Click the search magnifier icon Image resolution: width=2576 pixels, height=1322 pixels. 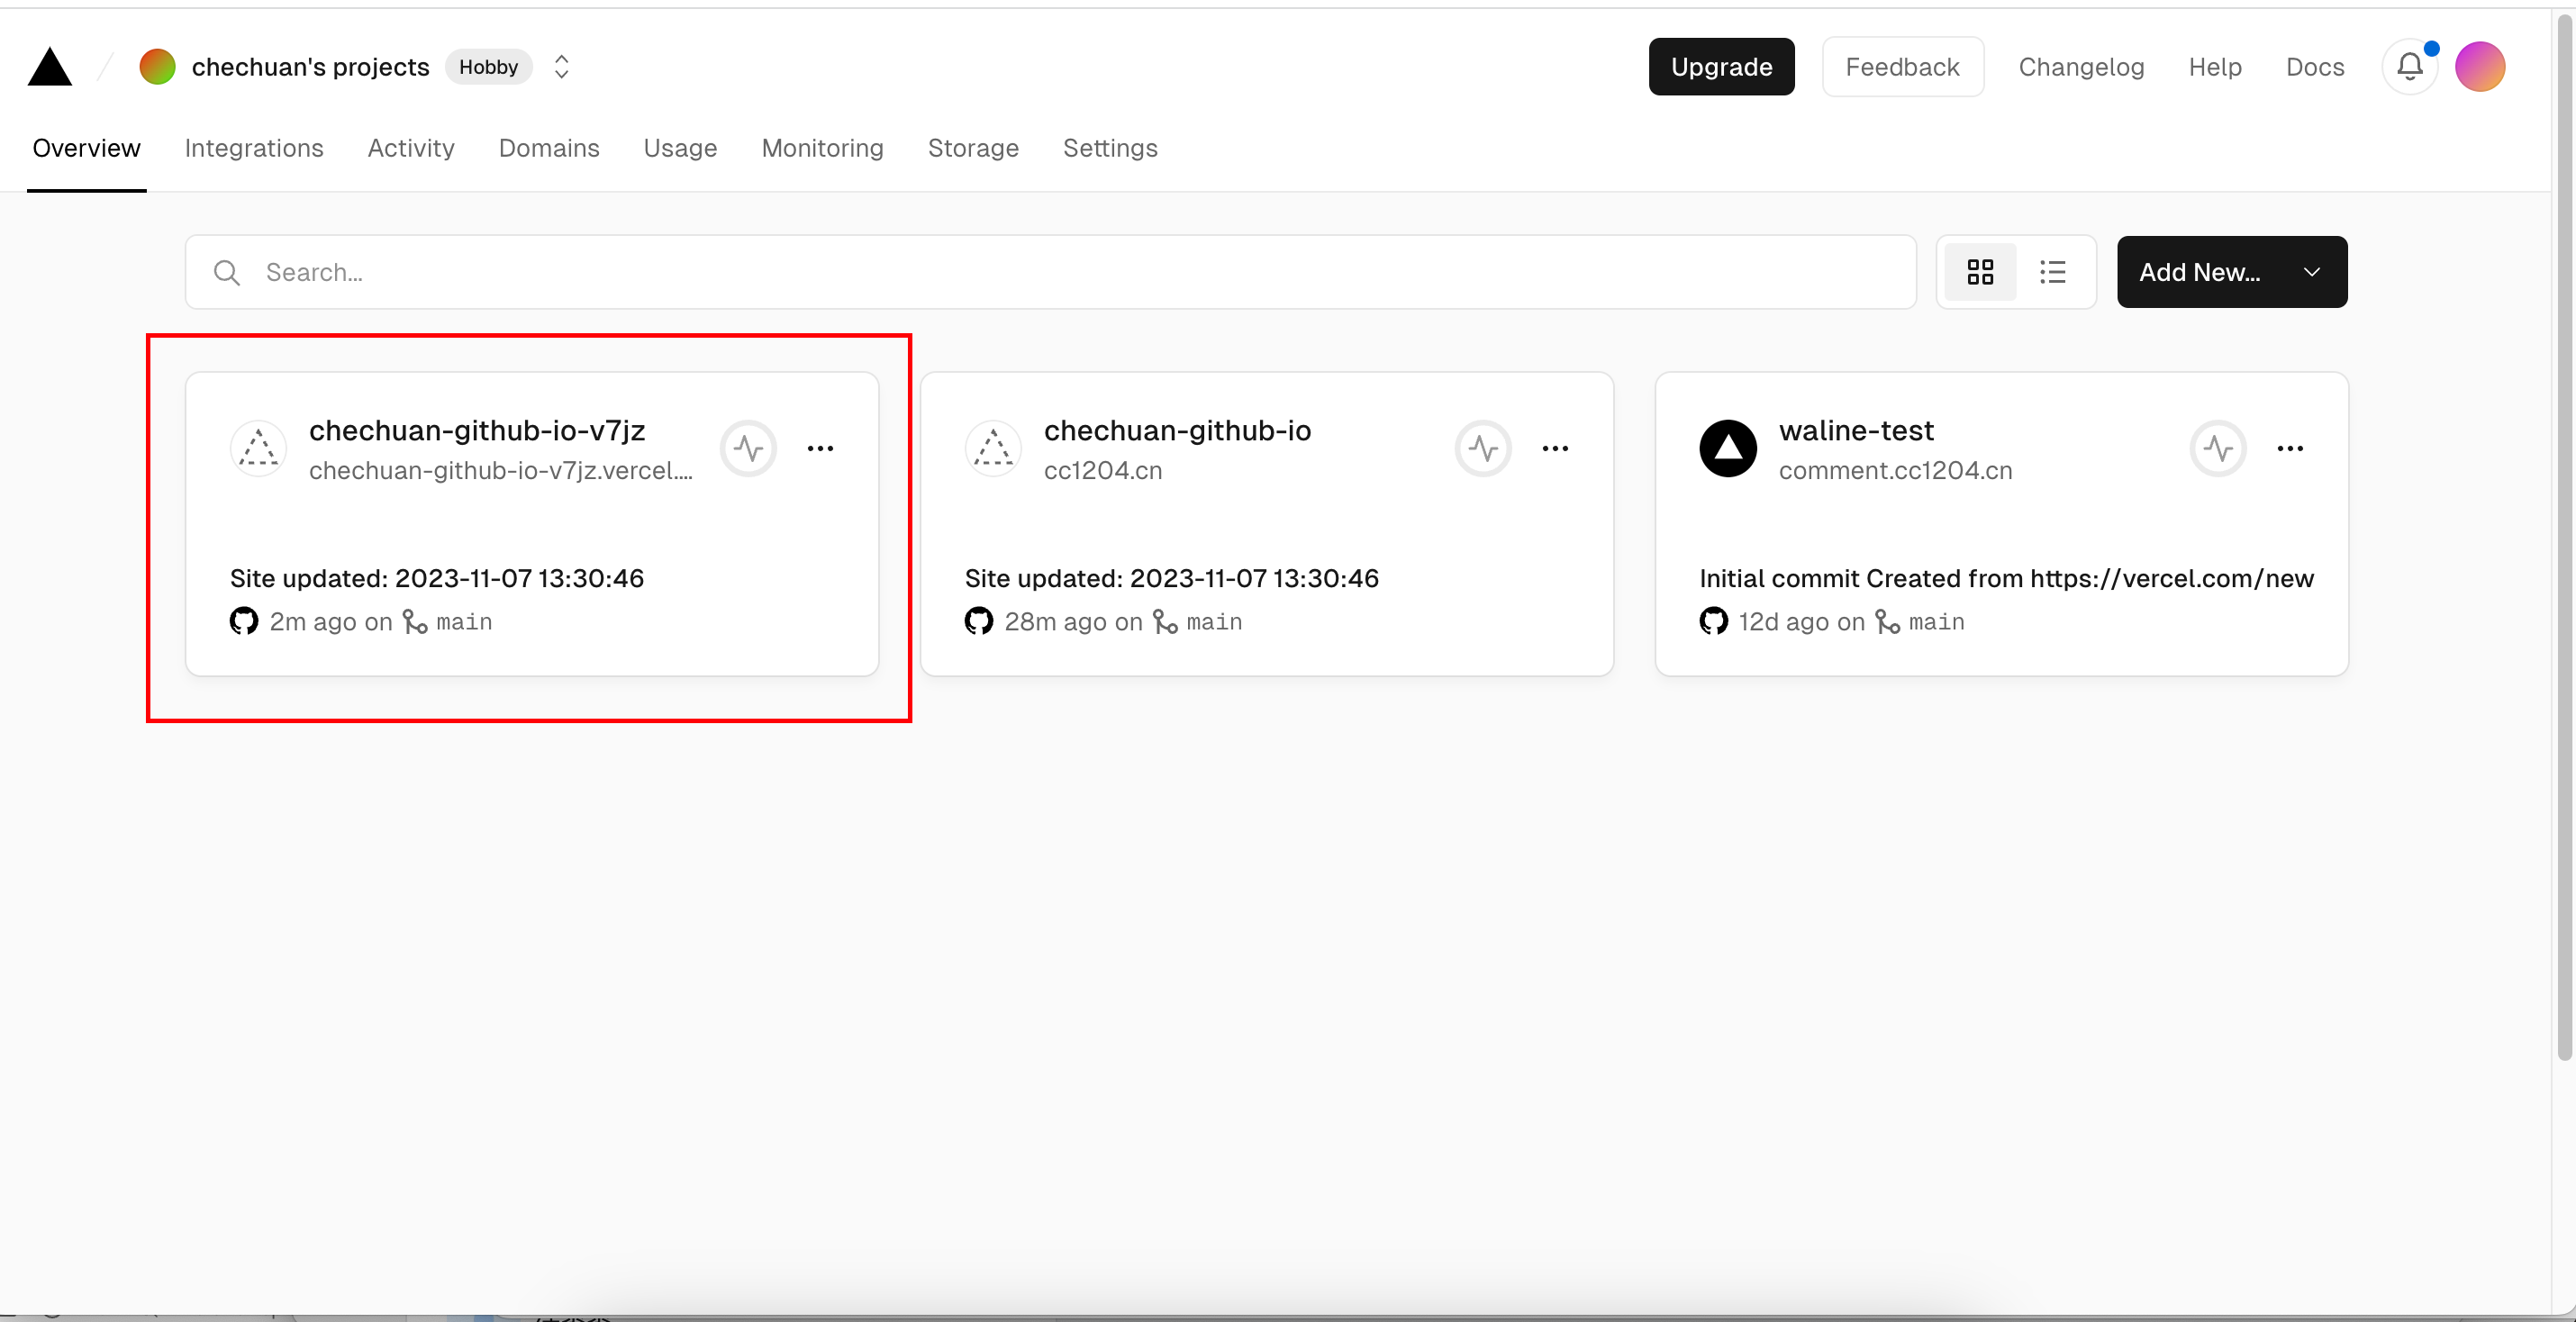227,272
